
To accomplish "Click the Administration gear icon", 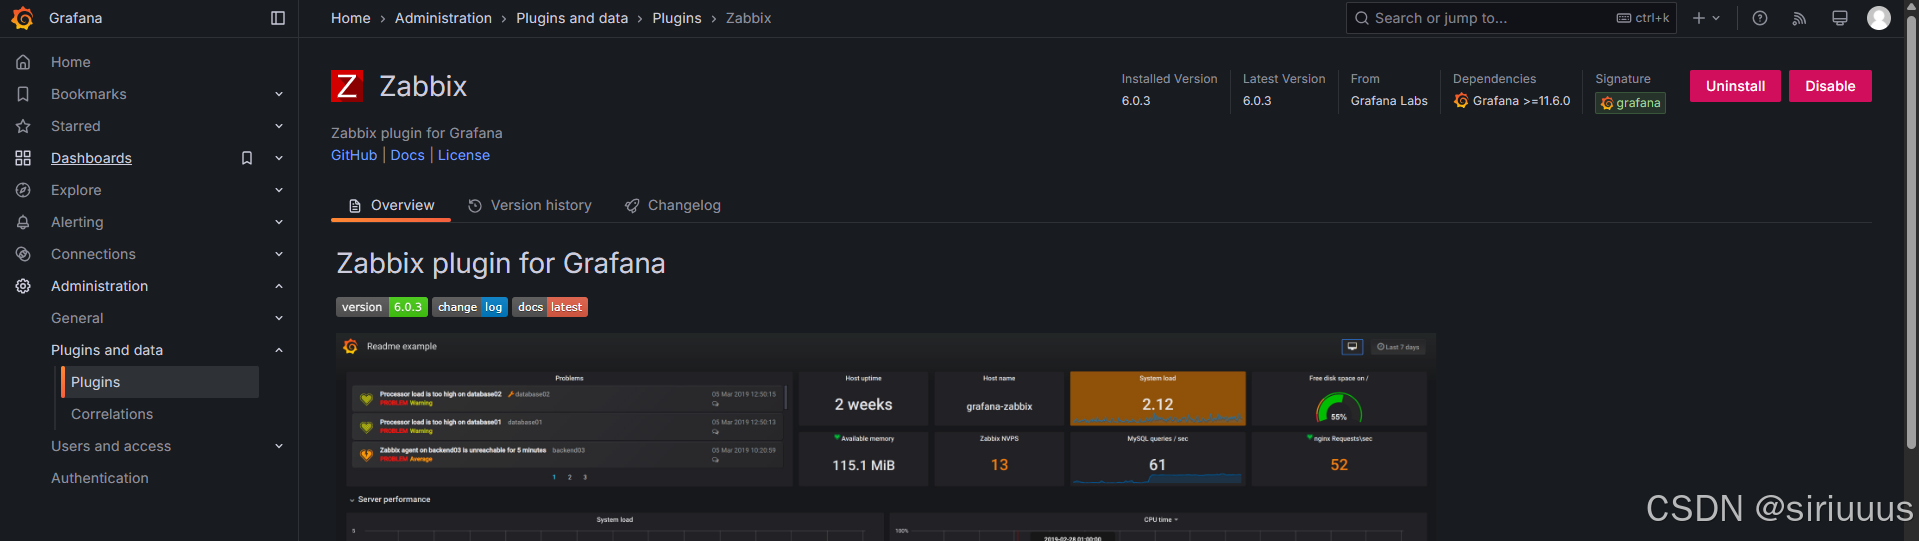I will click(x=23, y=286).
